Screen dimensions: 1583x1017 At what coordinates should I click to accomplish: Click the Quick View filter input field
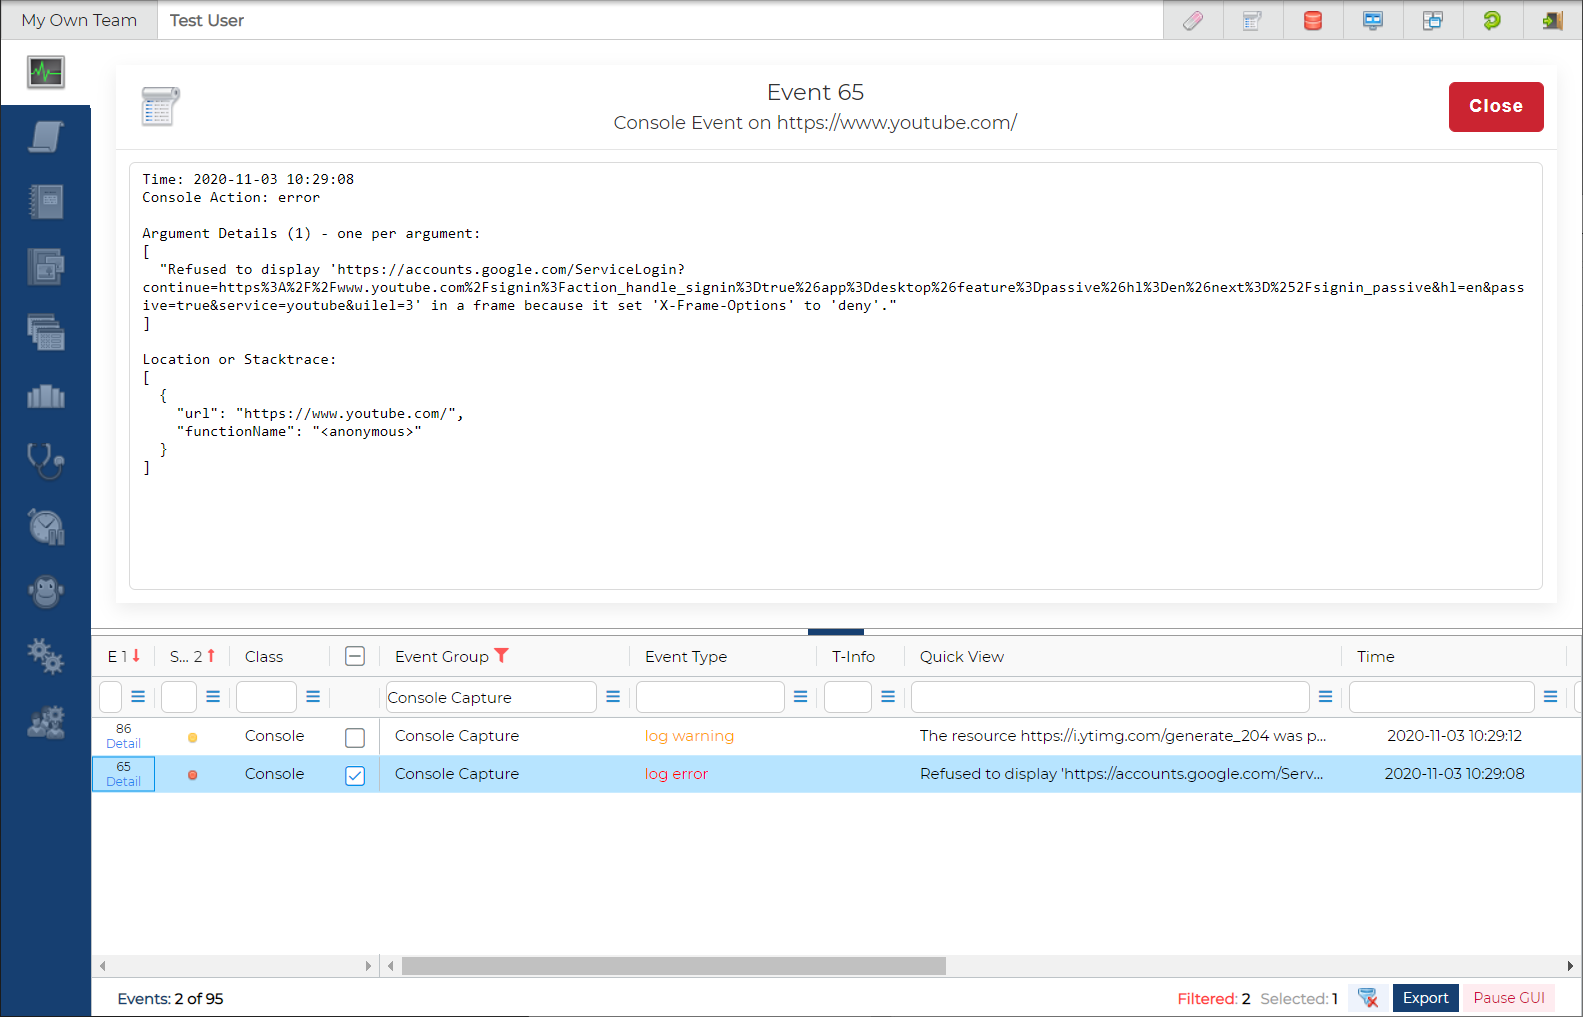click(x=1110, y=697)
